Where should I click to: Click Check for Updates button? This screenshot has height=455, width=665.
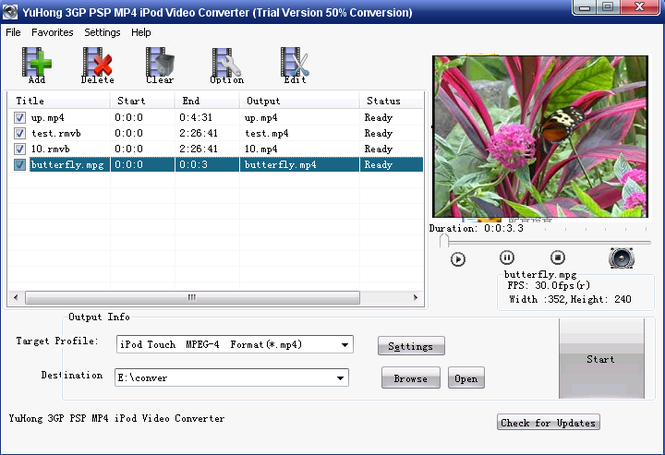pos(548,422)
